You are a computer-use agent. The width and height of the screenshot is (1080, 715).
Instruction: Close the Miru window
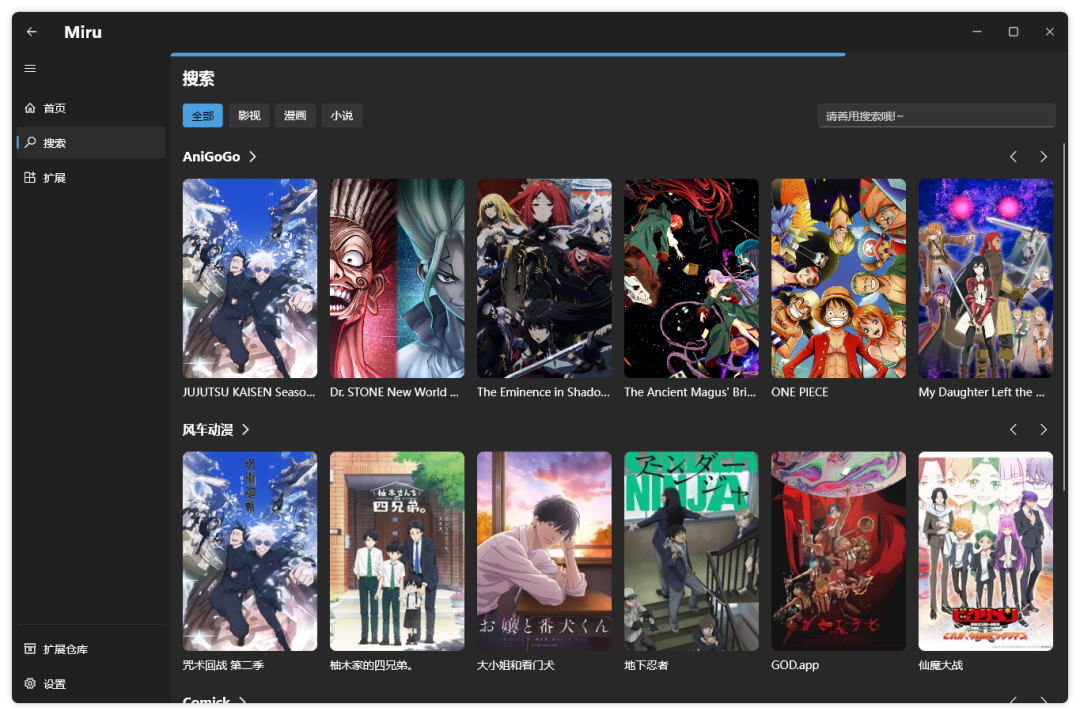tap(1050, 32)
